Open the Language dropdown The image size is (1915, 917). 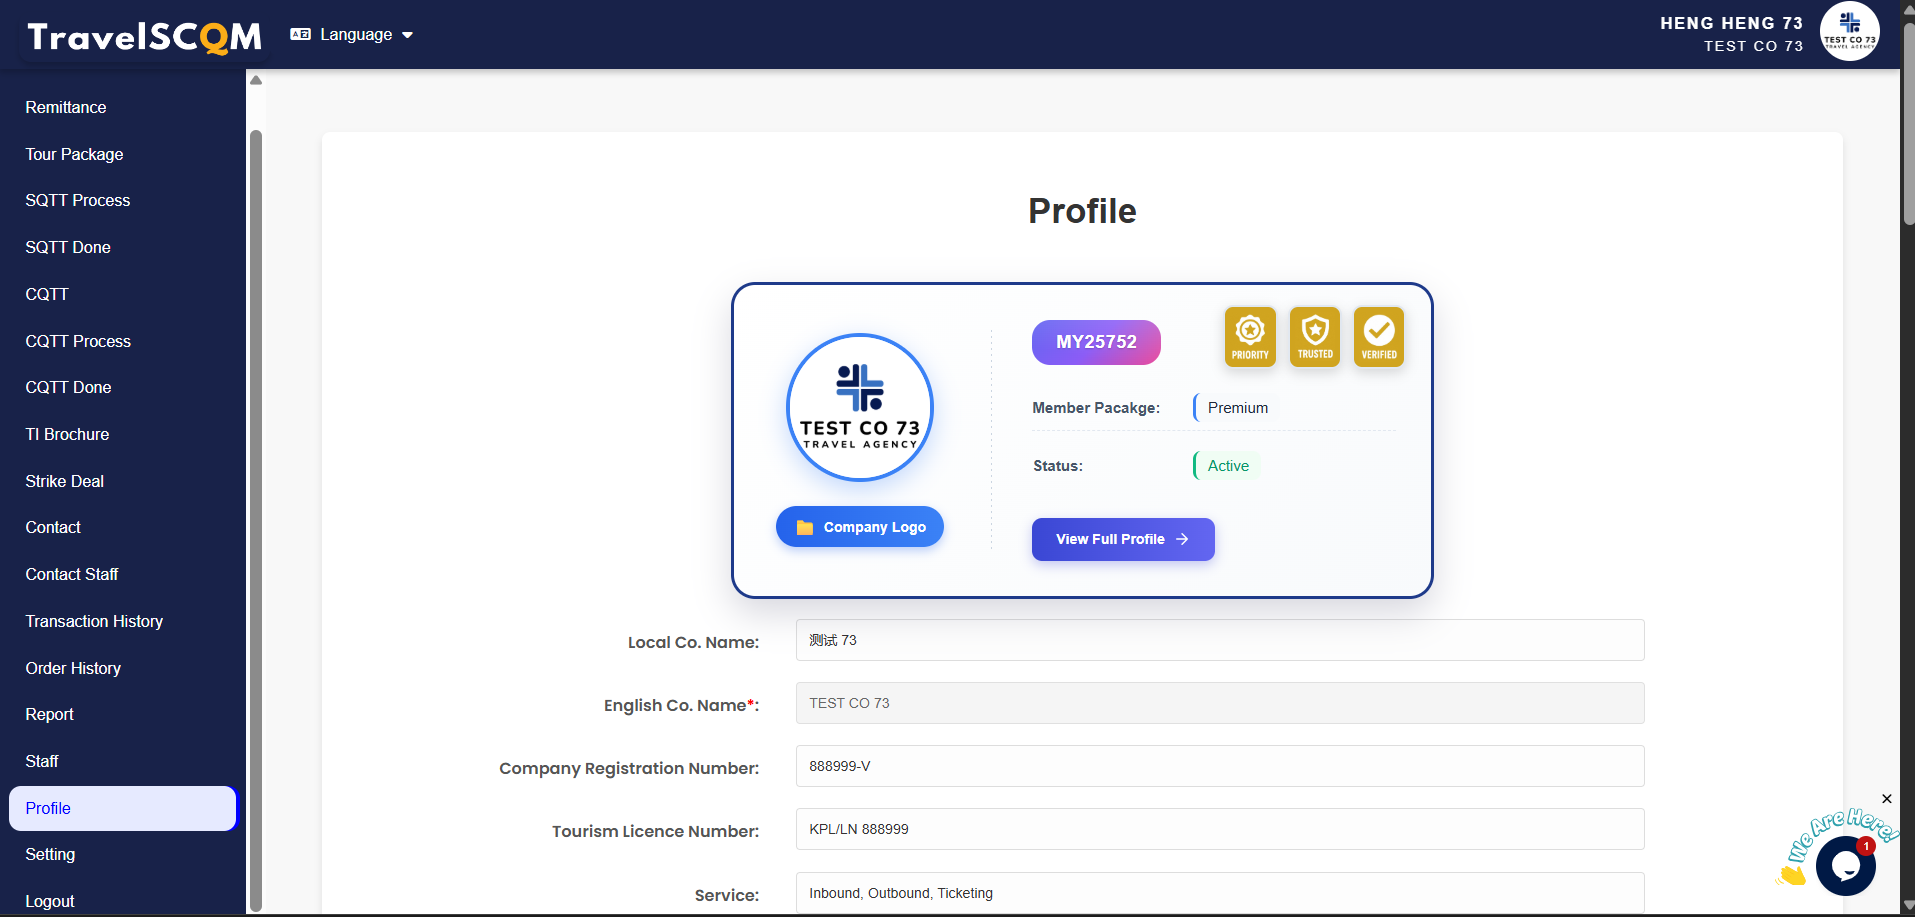(x=352, y=35)
